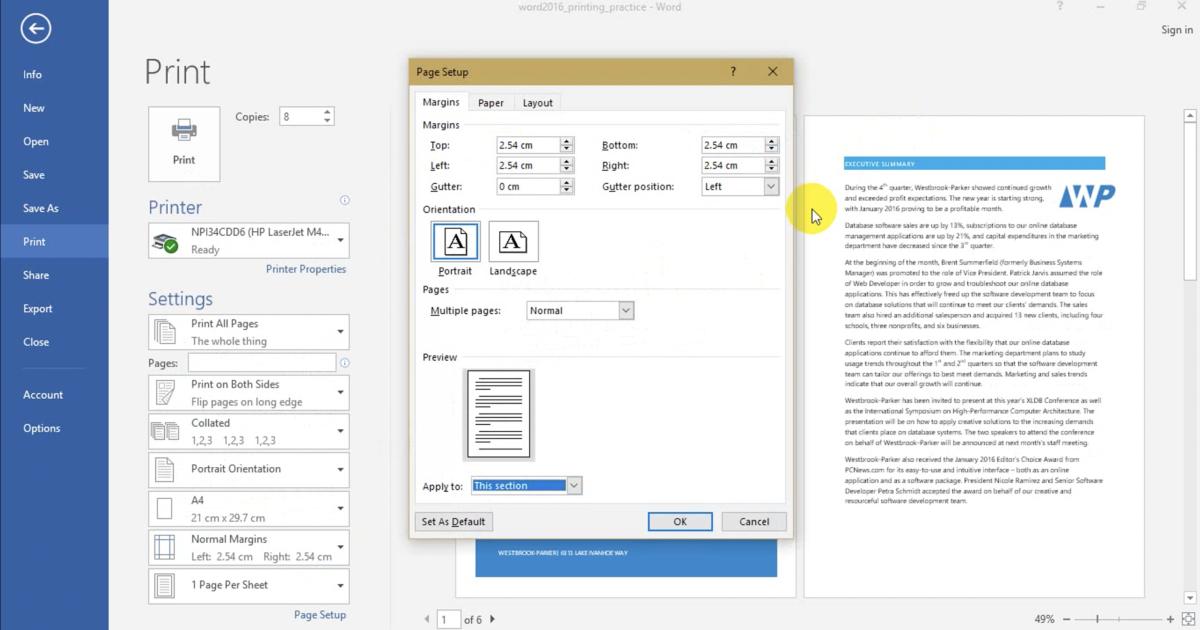Click the back arrow icon in Backstage
1200x630 pixels.
36,29
